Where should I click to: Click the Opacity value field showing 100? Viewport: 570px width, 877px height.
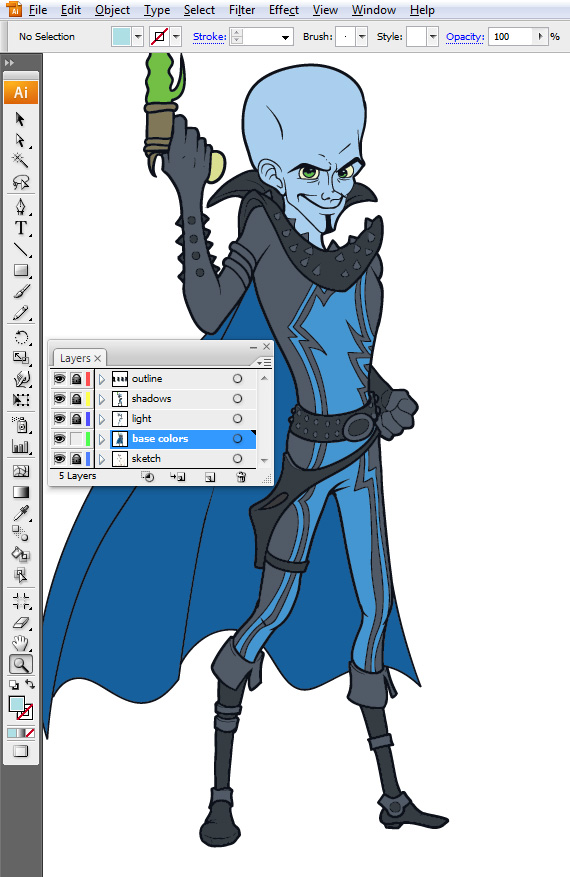[511, 37]
